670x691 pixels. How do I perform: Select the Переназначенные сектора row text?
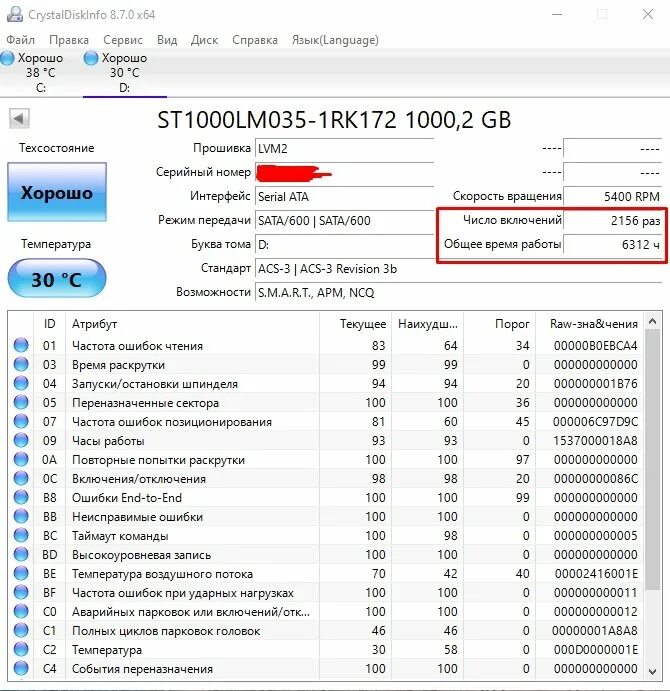145,403
